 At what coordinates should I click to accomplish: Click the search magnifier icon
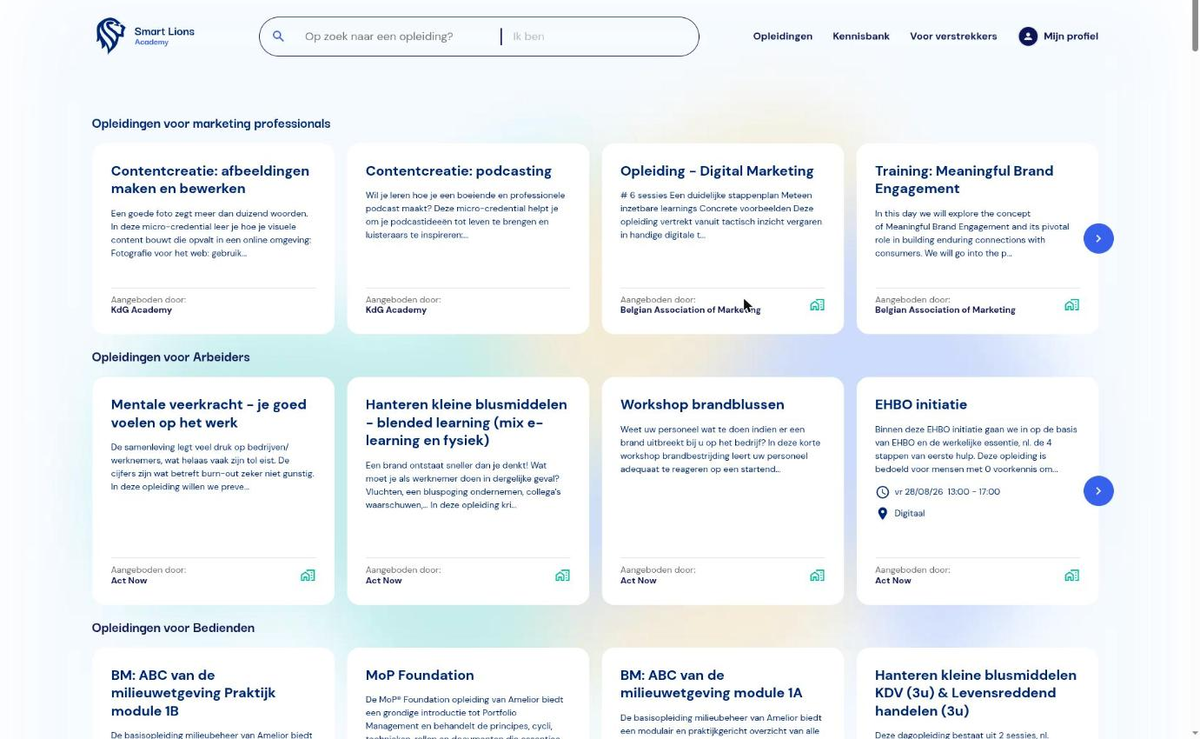[x=279, y=36]
